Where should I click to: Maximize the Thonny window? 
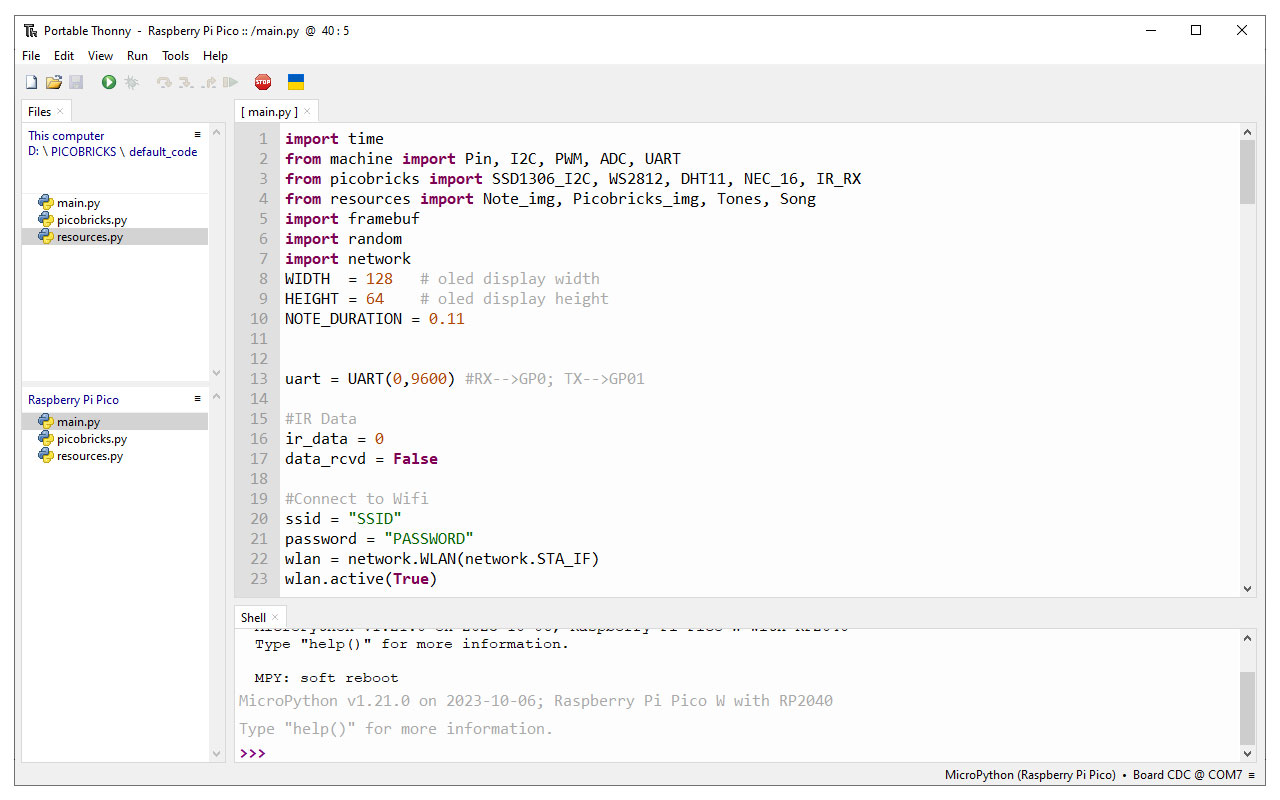click(1196, 30)
